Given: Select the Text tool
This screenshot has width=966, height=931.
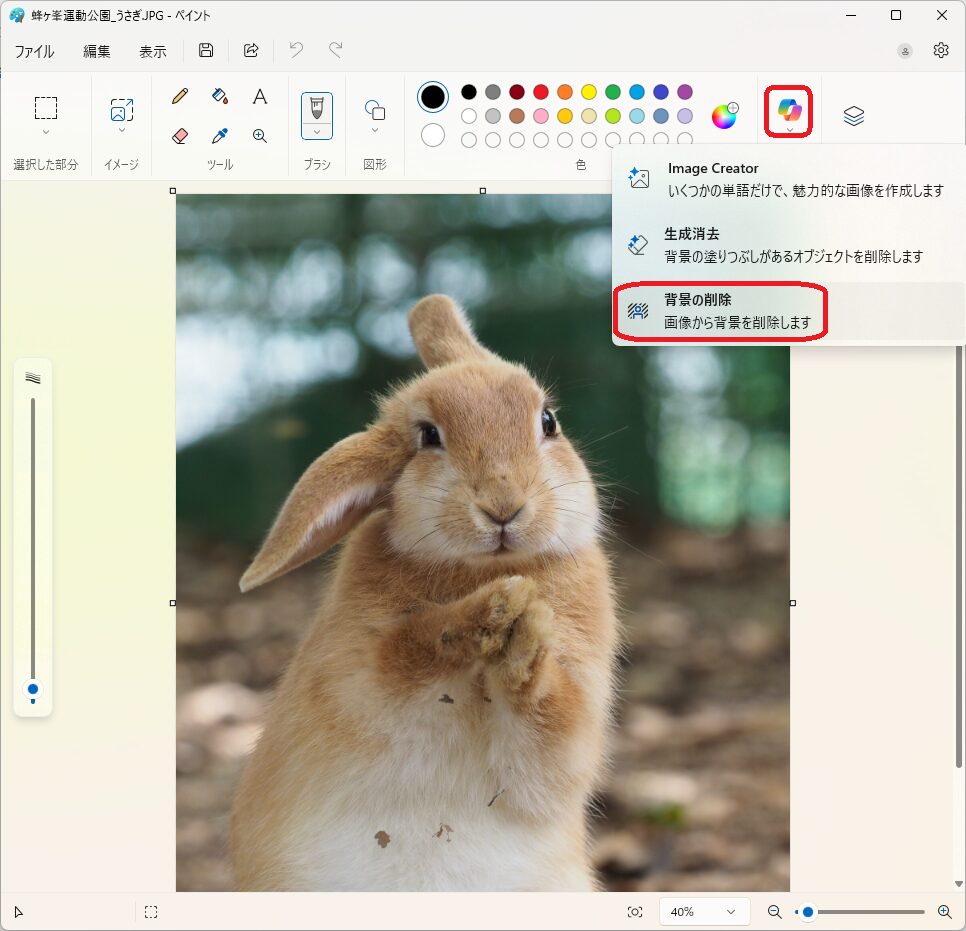Looking at the screenshot, I should point(260,96).
